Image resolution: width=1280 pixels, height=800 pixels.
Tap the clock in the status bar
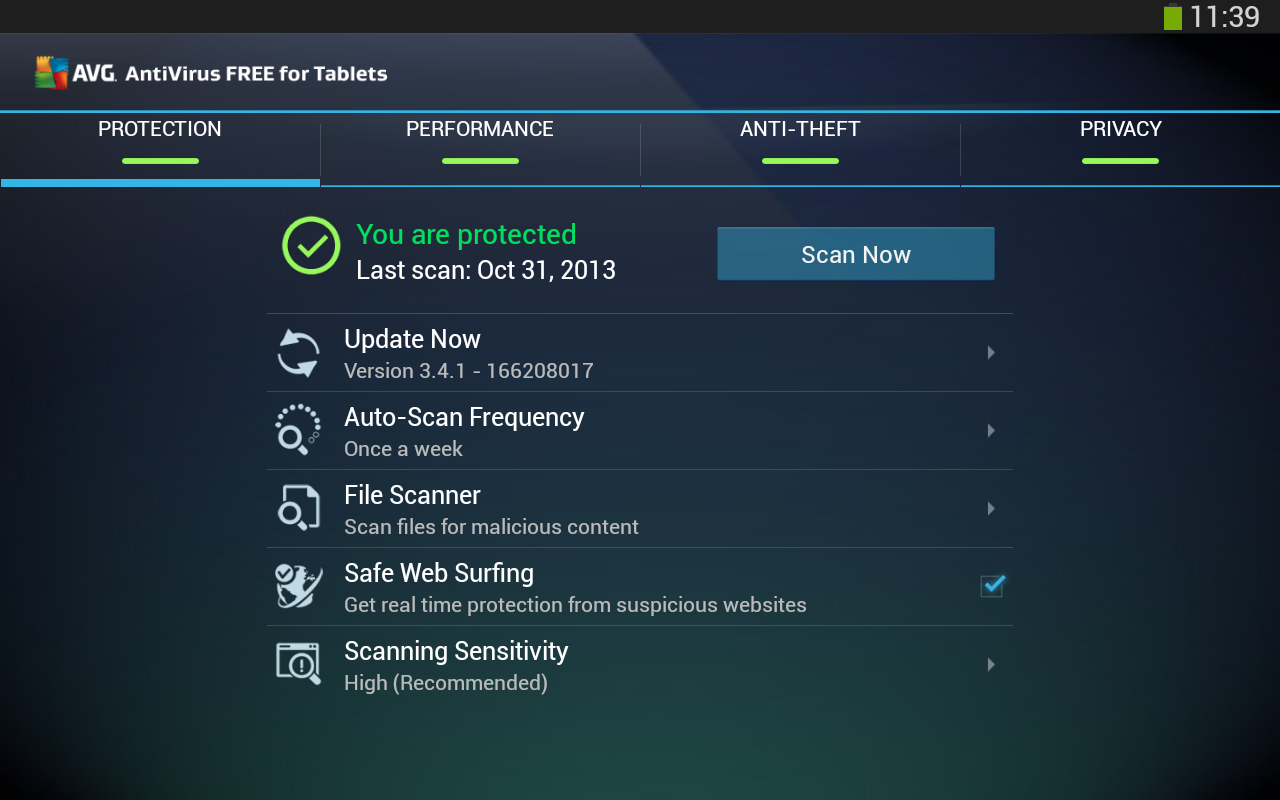(x=1225, y=17)
